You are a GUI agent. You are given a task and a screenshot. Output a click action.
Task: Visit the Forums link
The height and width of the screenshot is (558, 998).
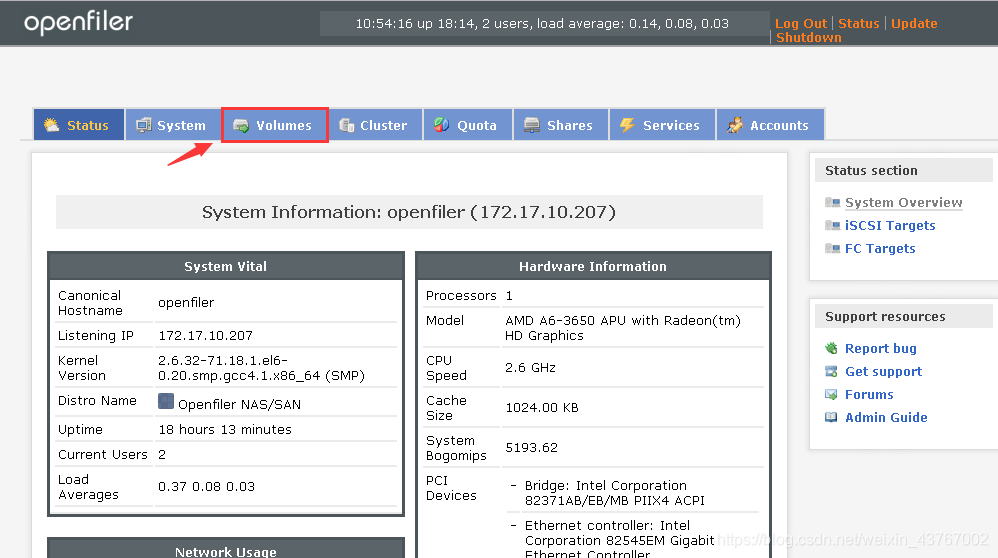[x=869, y=394]
